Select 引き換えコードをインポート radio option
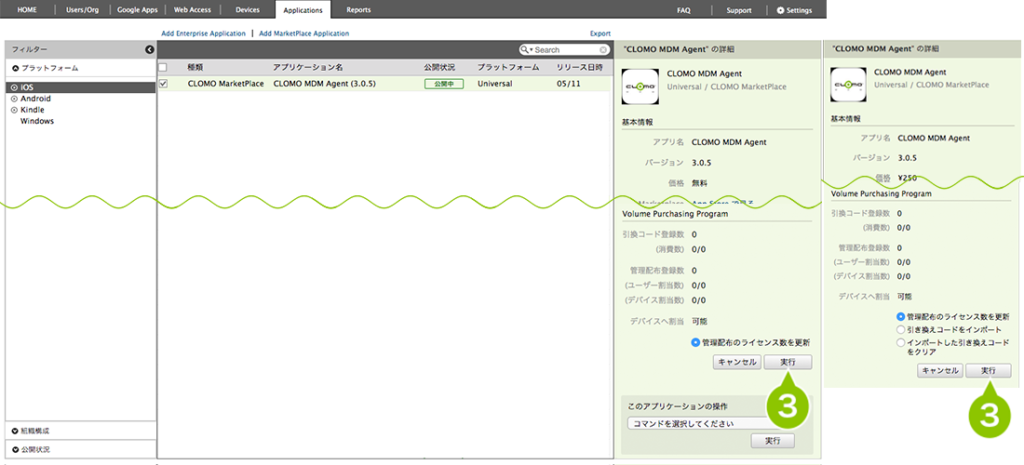The height and width of the screenshot is (465, 1024). point(901,329)
